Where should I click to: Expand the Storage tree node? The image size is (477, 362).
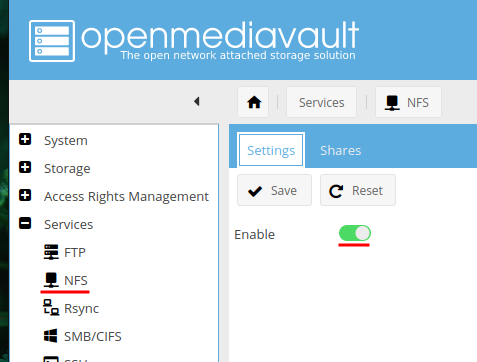[x=25, y=167]
